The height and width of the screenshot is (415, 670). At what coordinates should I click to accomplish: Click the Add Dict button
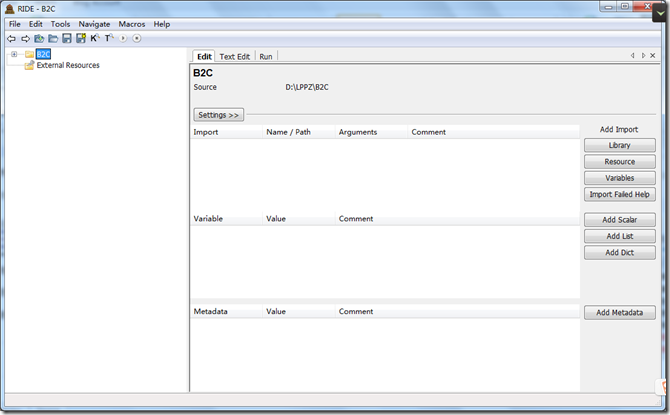point(620,253)
